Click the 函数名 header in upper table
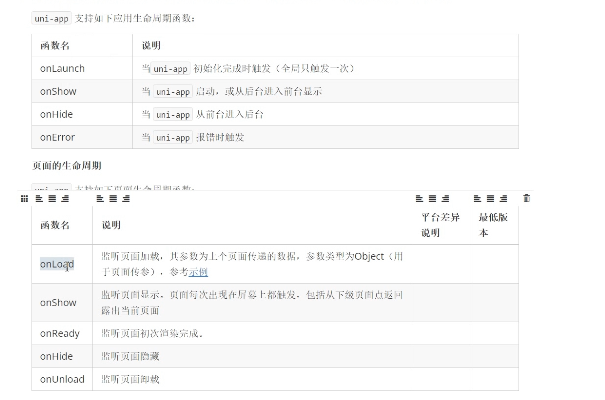This screenshot has width=605, height=400. point(55,46)
